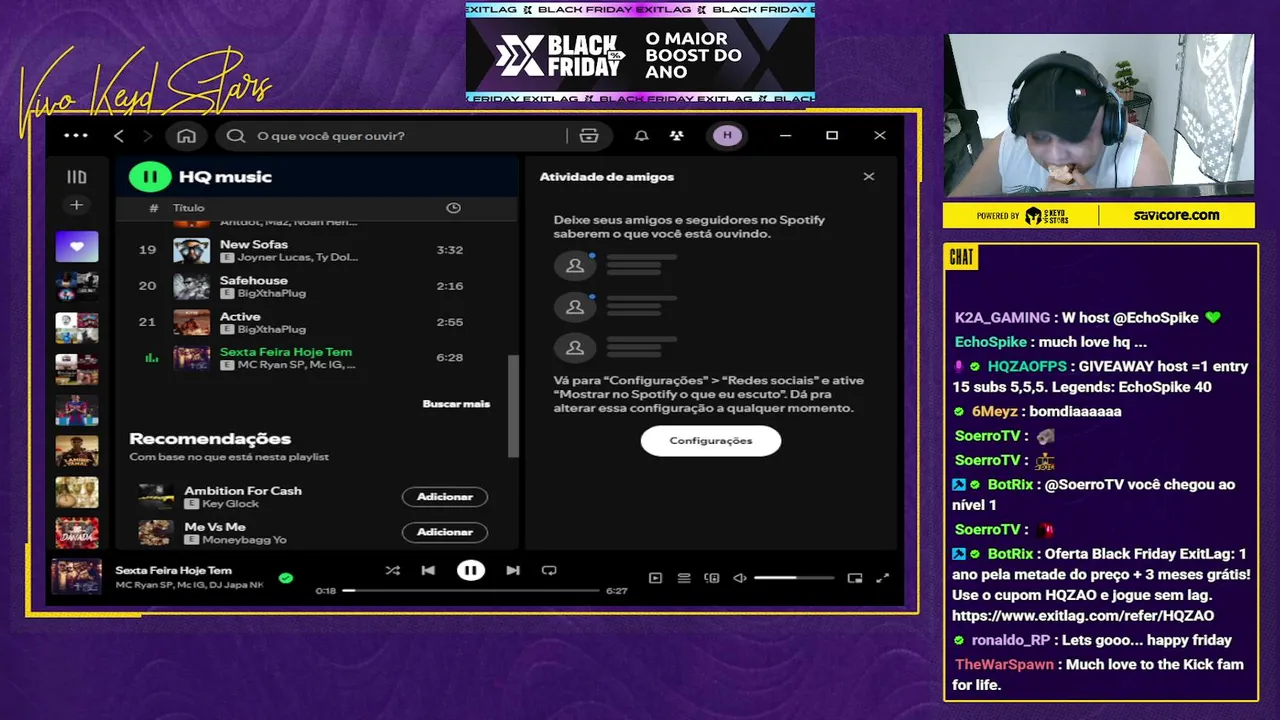Add 'Me Vs Me' via Adicionar
1280x720 pixels.
point(445,532)
